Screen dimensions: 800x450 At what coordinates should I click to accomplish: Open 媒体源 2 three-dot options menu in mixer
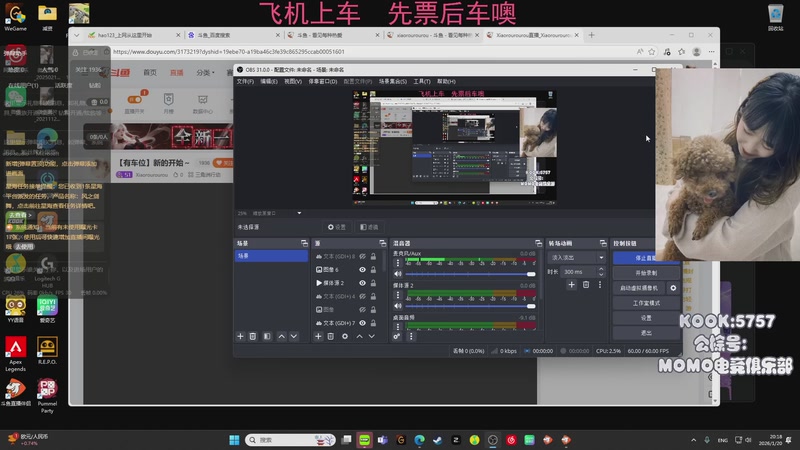[x=398, y=295]
